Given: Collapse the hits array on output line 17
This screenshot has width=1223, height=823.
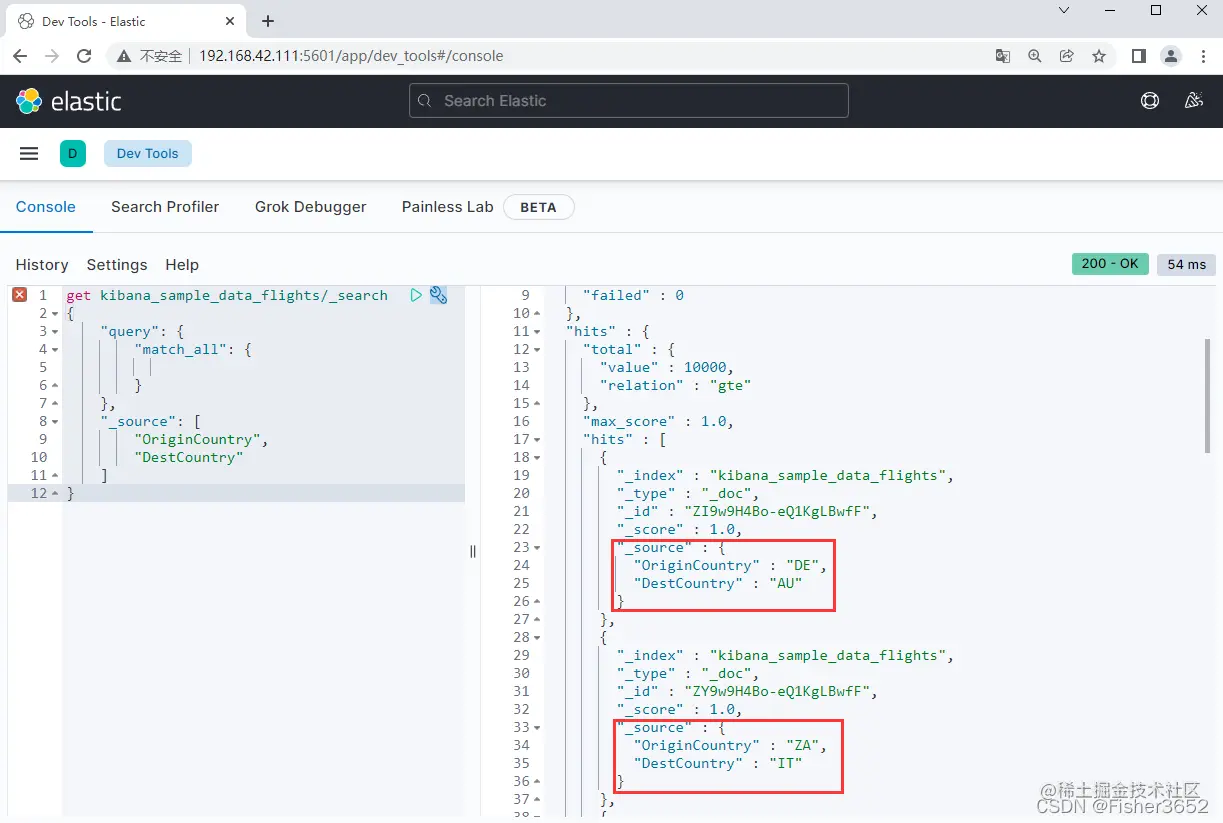Looking at the screenshot, I should 537,440.
